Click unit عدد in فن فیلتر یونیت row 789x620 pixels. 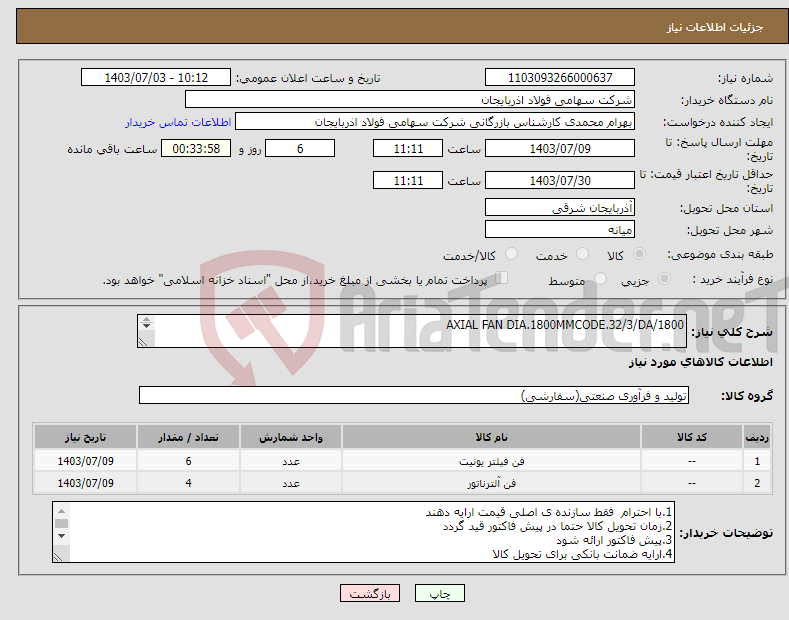291,461
